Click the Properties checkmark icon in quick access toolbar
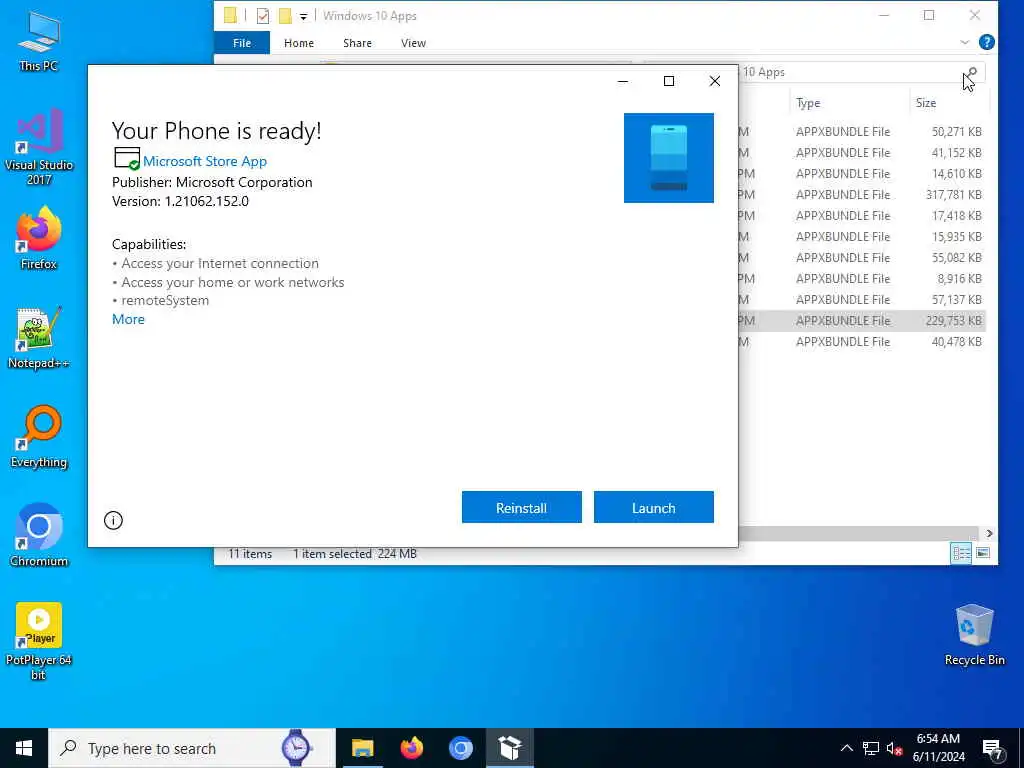The width and height of the screenshot is (1024, 768). [x=263, y=16]
